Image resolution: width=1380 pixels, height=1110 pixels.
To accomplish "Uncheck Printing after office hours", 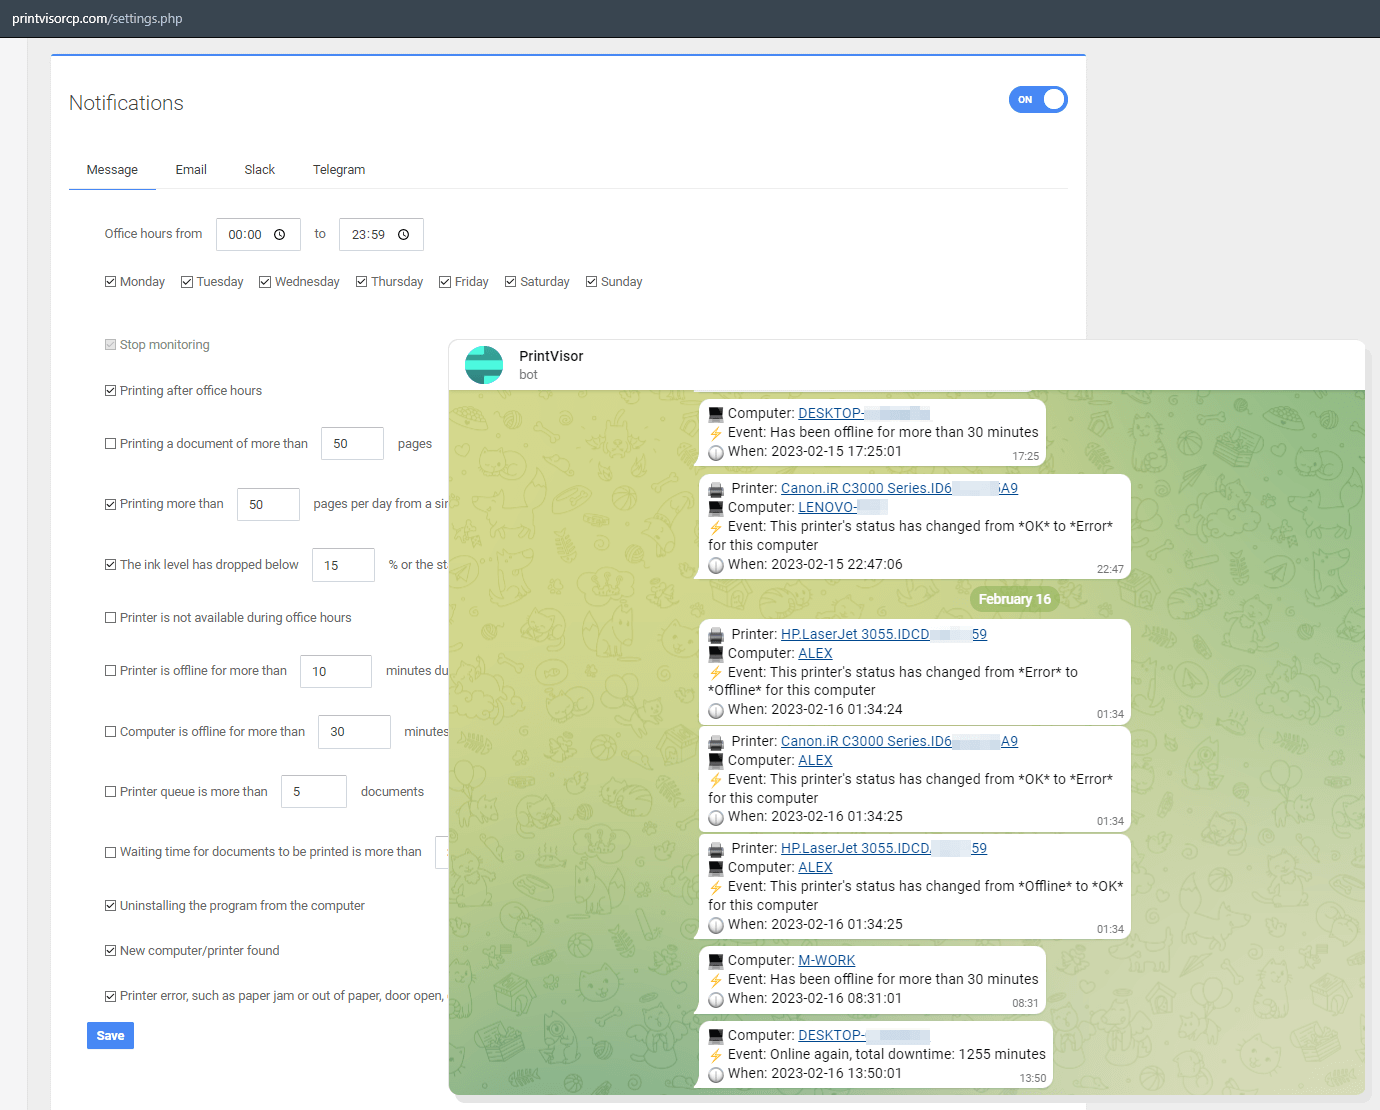I will coord(111,391).
